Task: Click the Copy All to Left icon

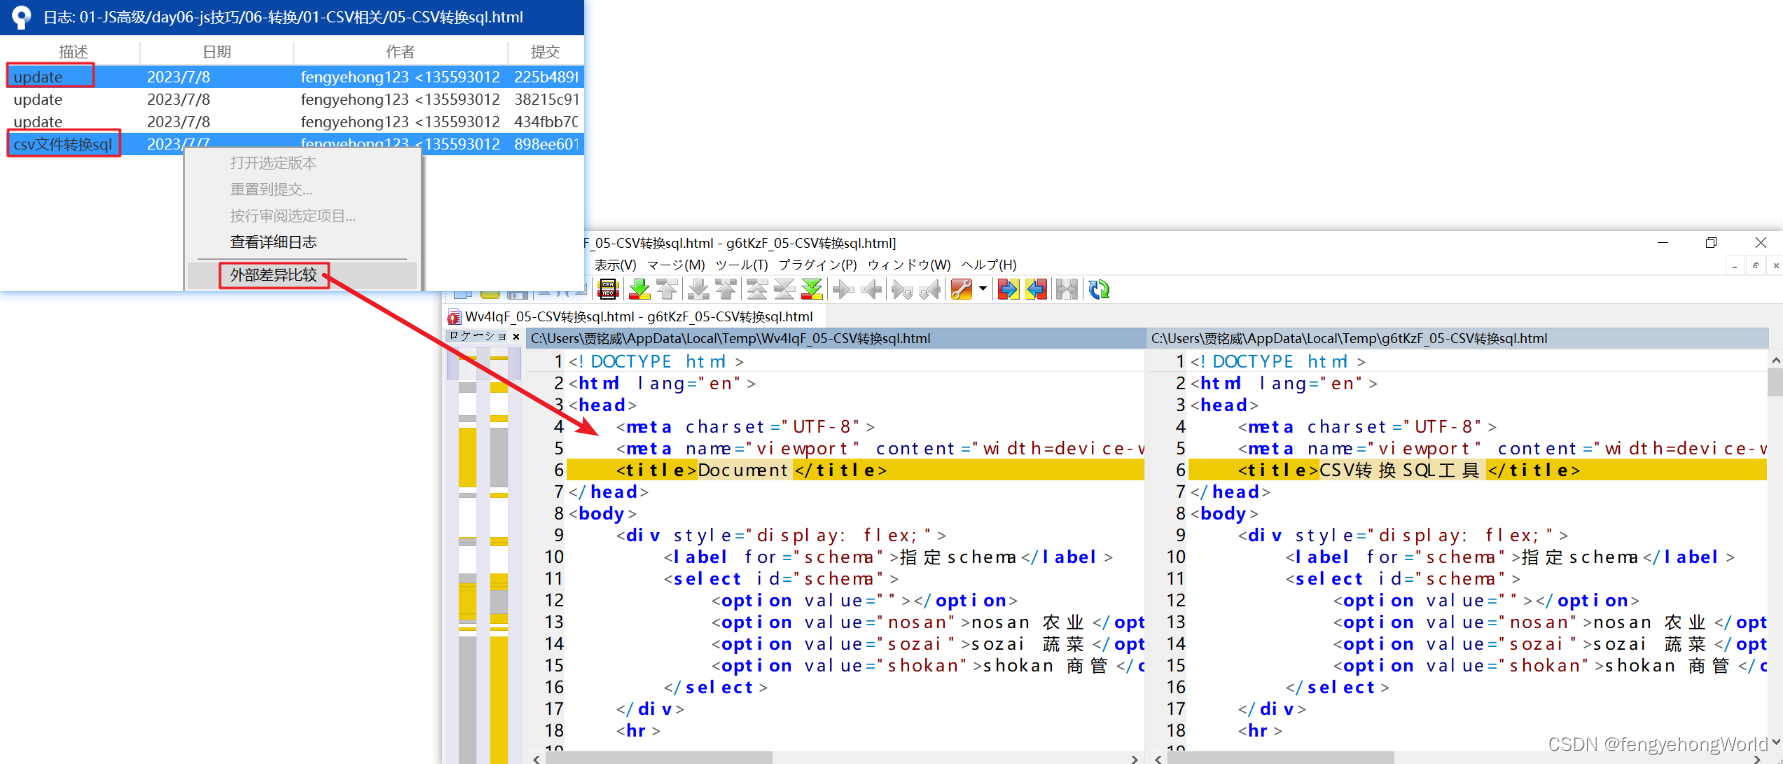Action: (x=1036, y=290)
